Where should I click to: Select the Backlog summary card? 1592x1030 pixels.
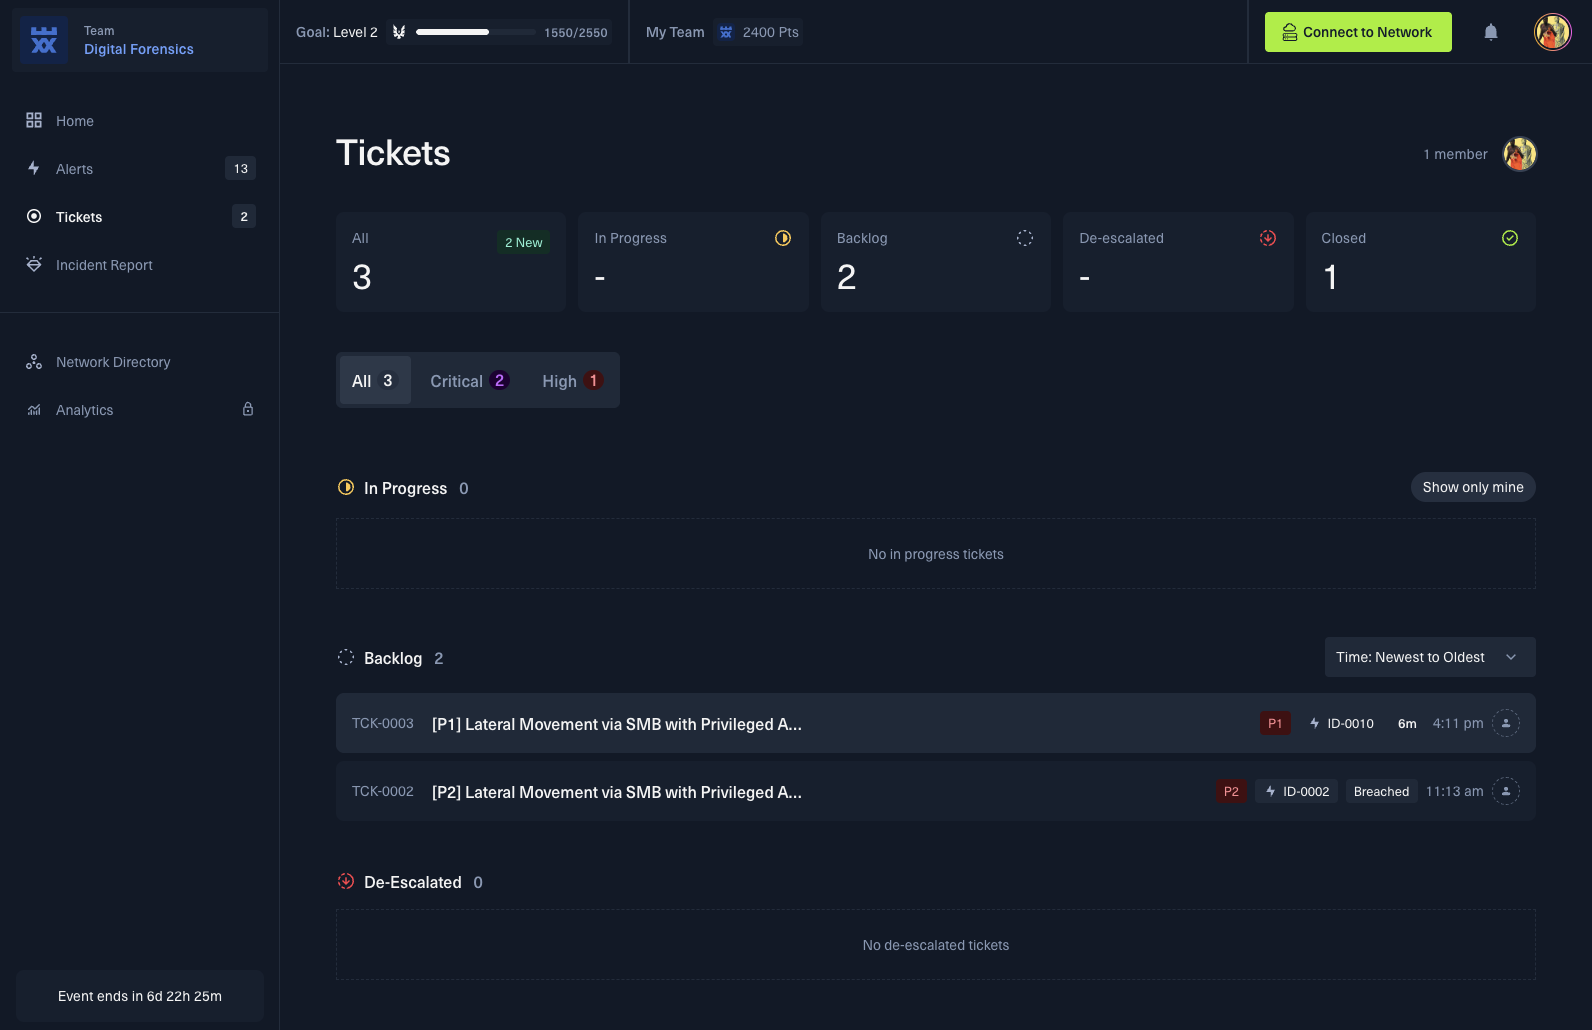click(x=935, y=262)
